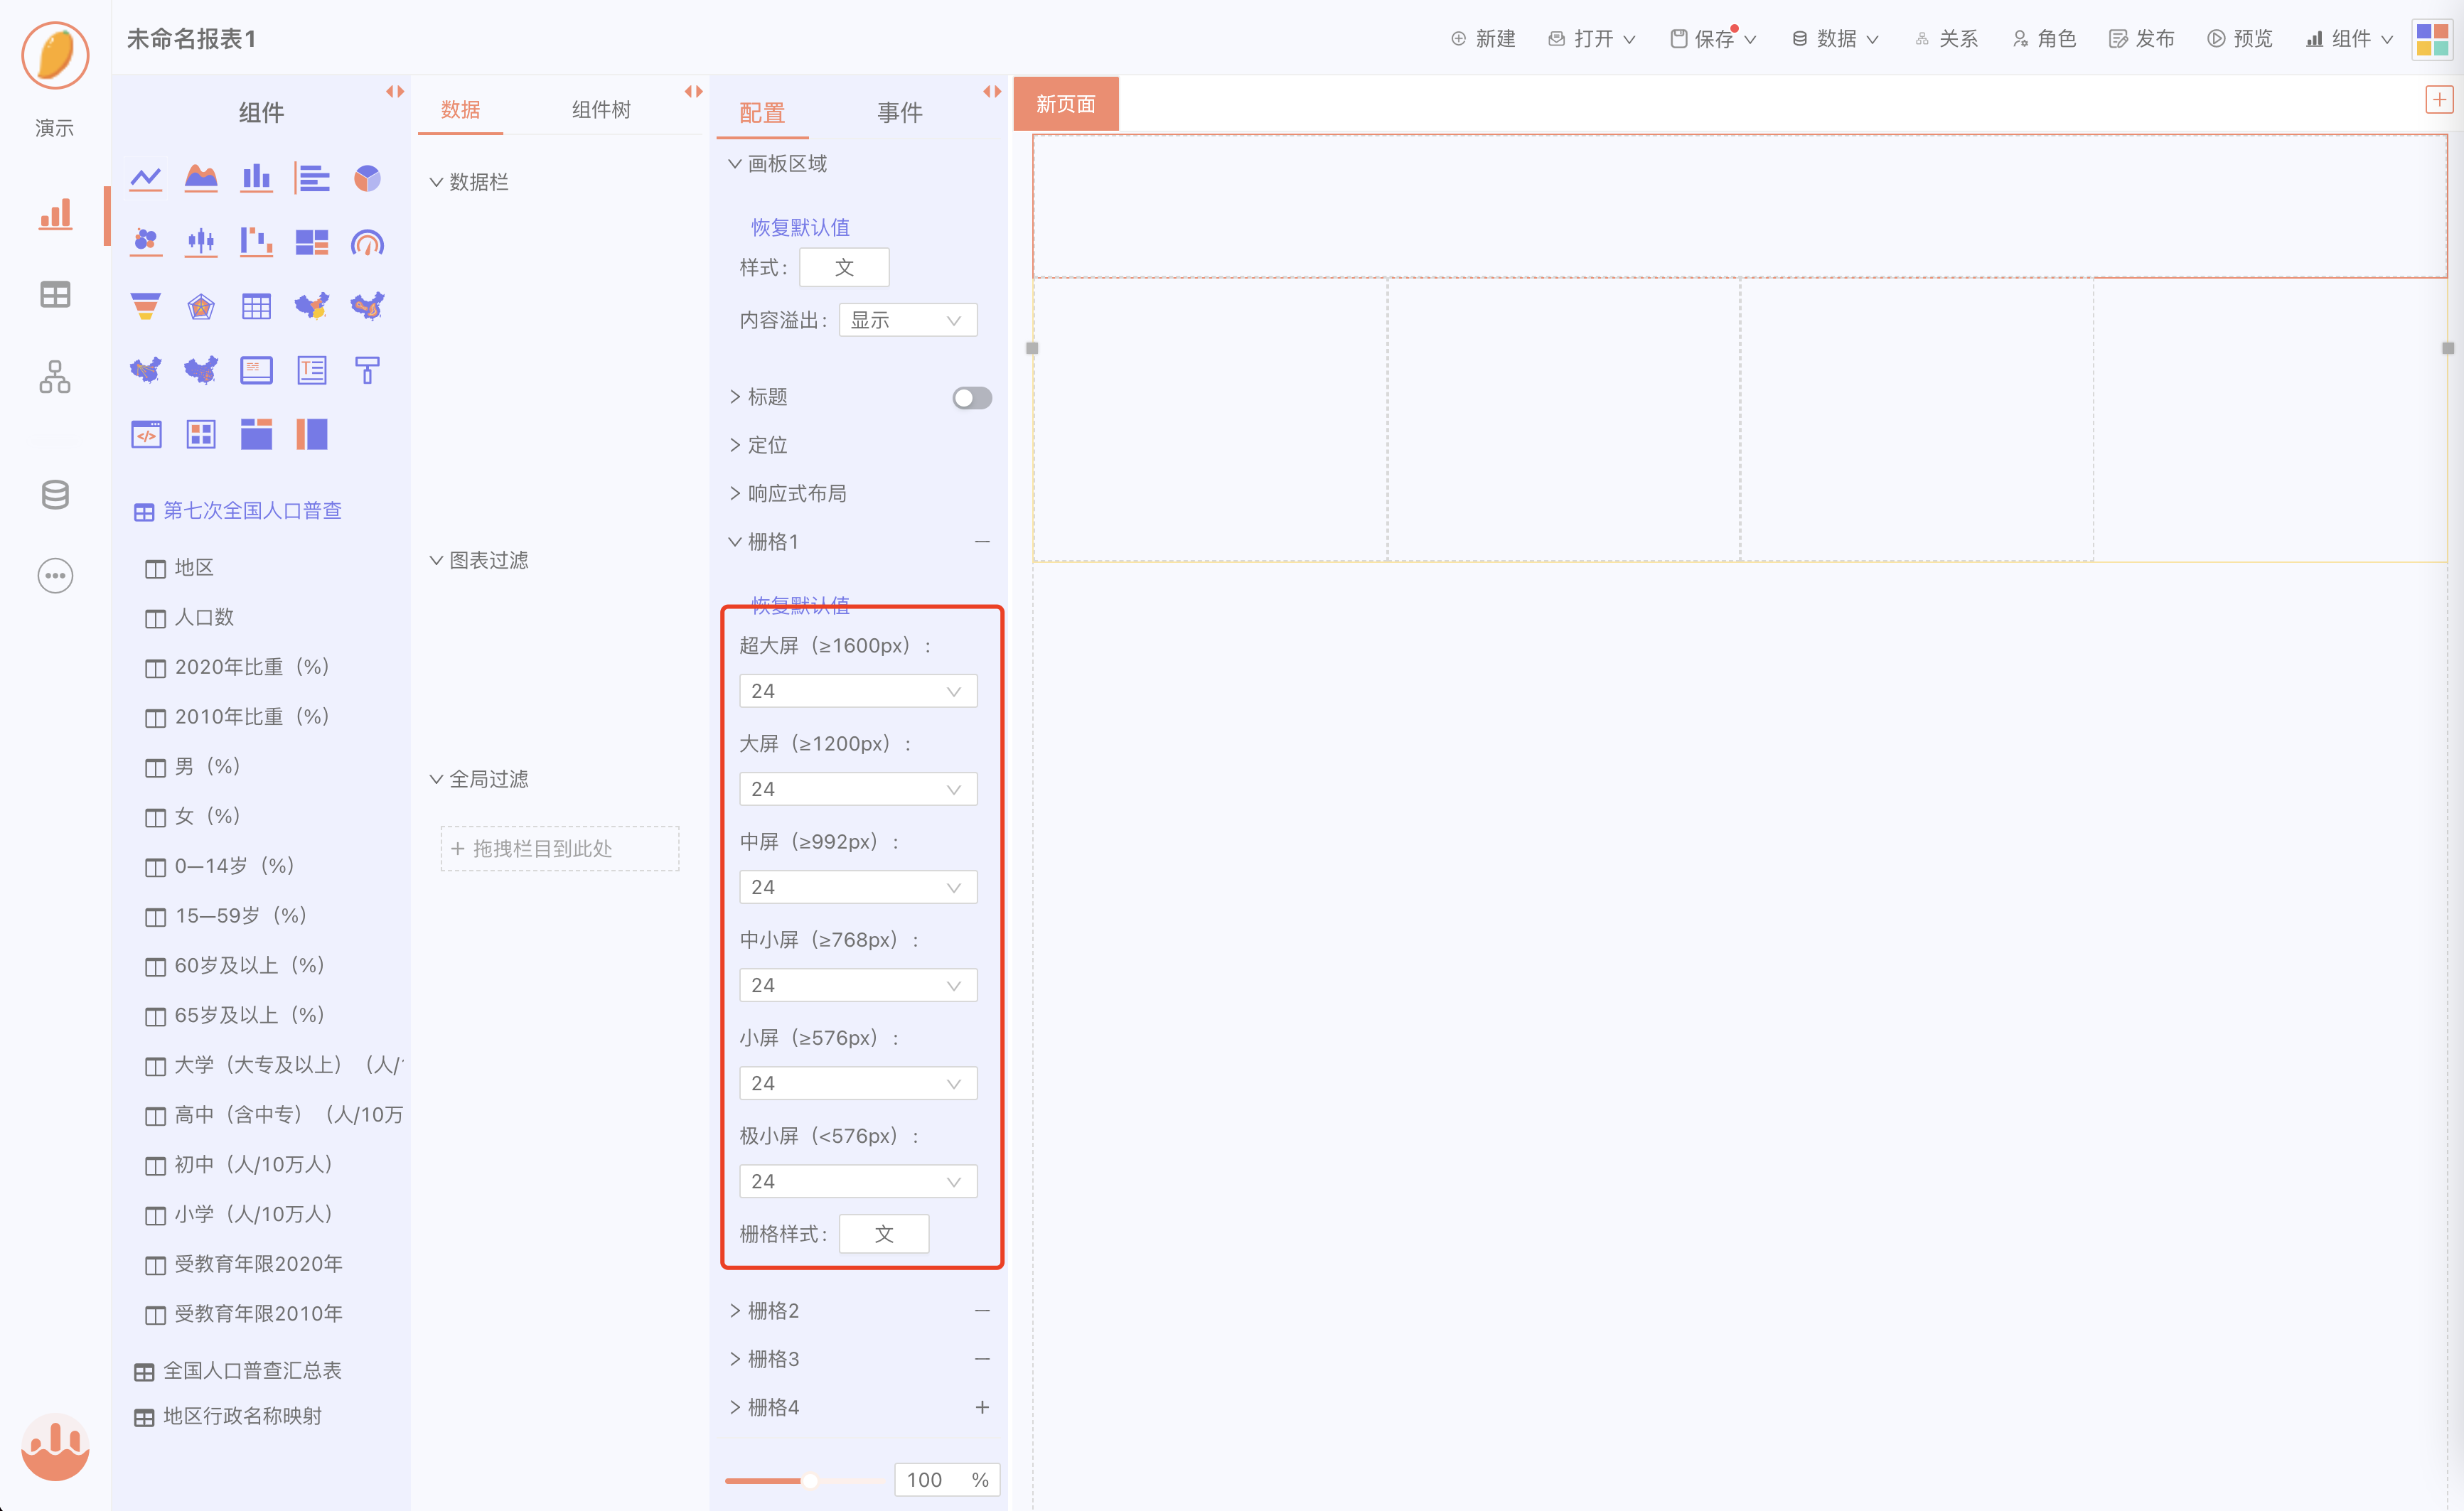The image size is (2464, 1511).
Task: Click the 拖拽栏目到此处 drop zone
Action: (560, 848)
